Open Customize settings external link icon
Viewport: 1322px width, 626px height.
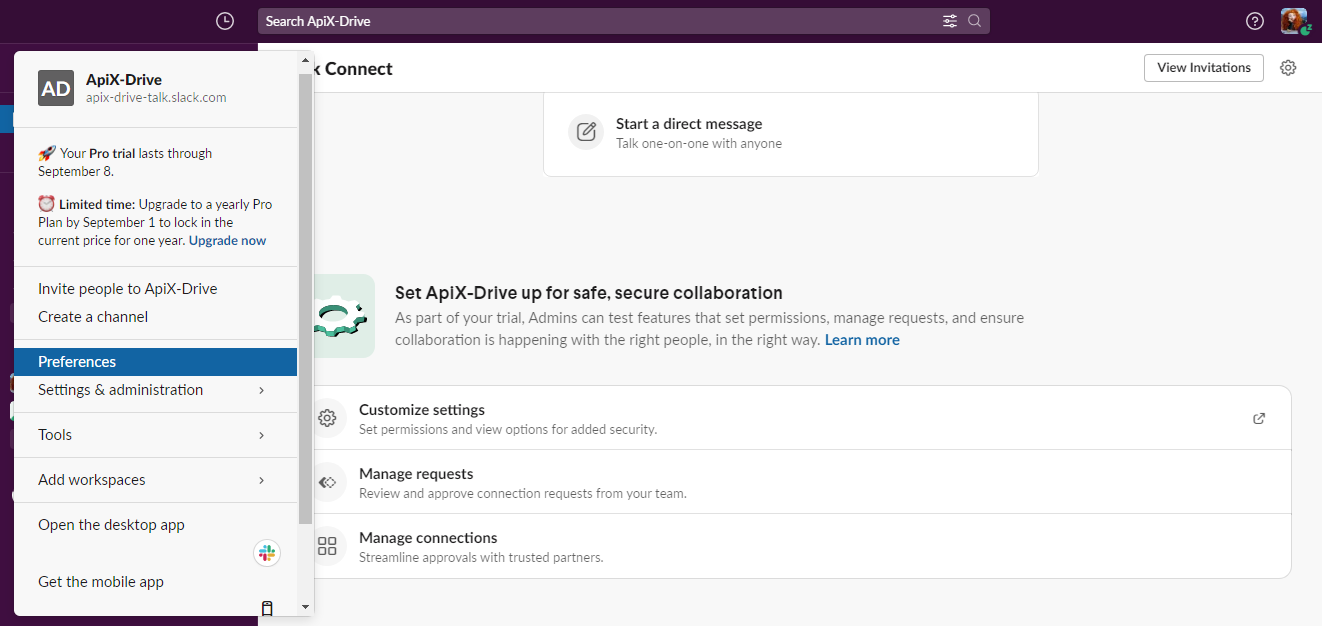1259,418
